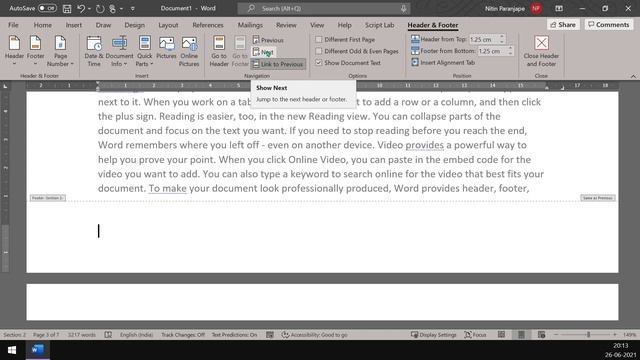Switch to the Insert tab
Image resolution: width=640 pixels, height=360 pixels.
(73, 25)
